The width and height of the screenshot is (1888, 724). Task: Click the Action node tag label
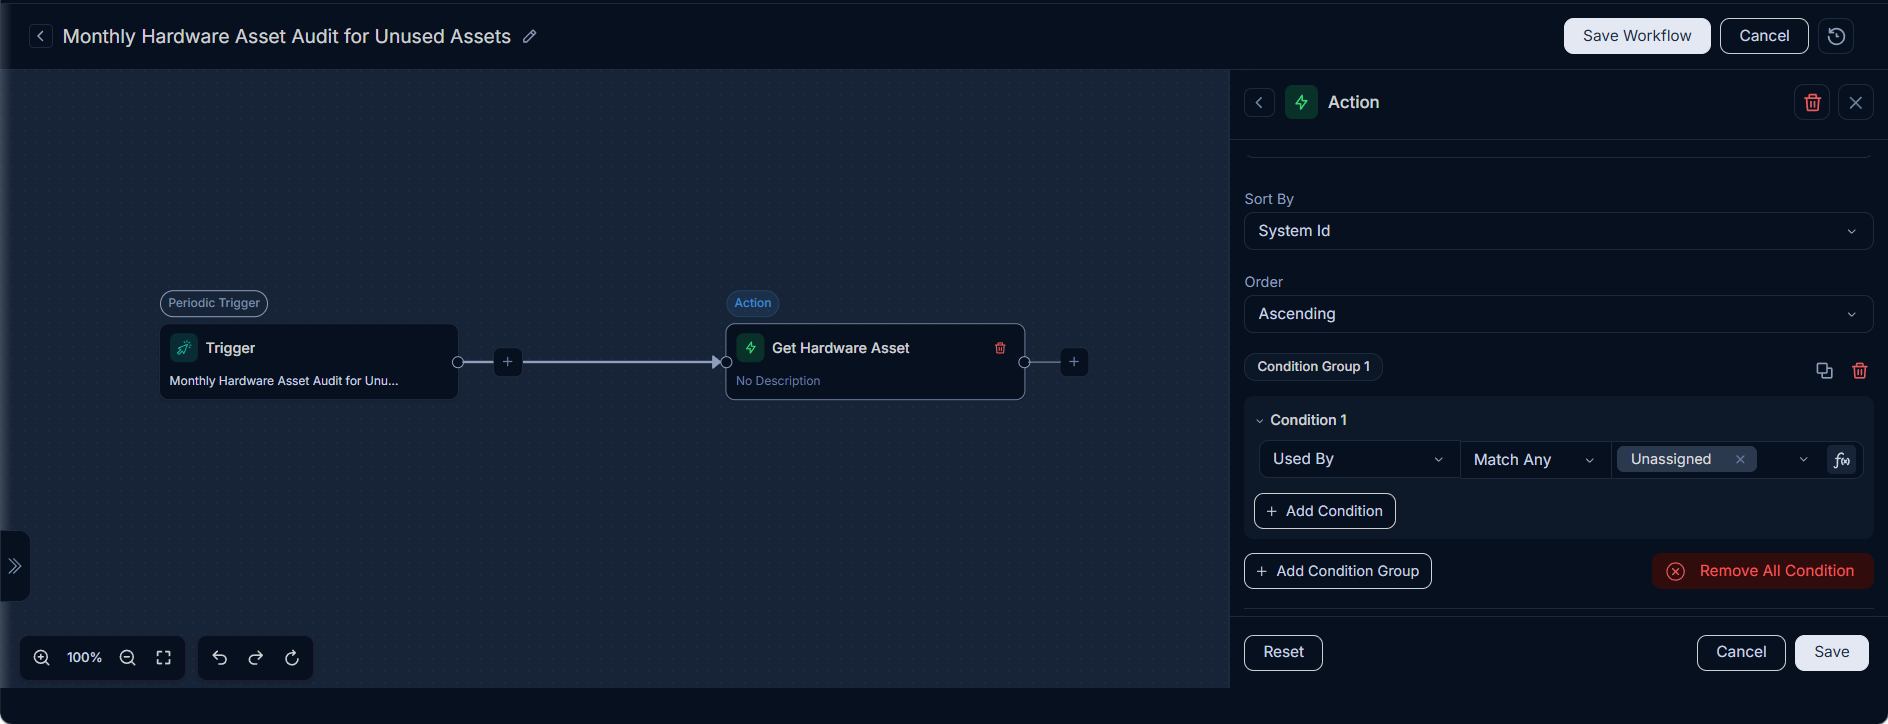tap(752, 303)
